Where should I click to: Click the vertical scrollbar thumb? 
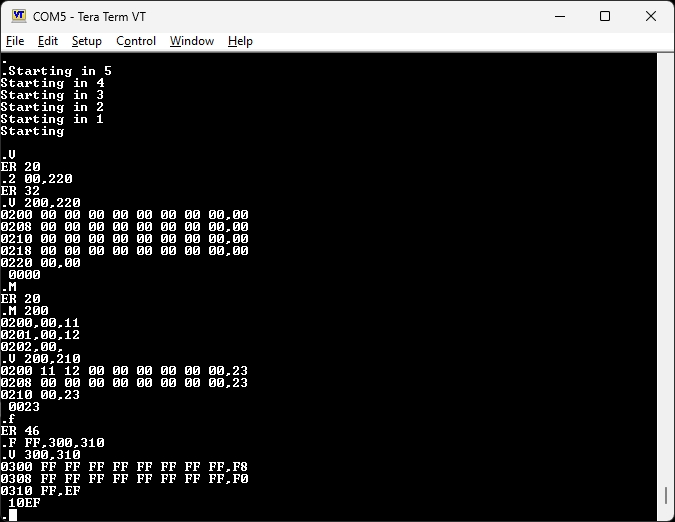click(665, 496)
